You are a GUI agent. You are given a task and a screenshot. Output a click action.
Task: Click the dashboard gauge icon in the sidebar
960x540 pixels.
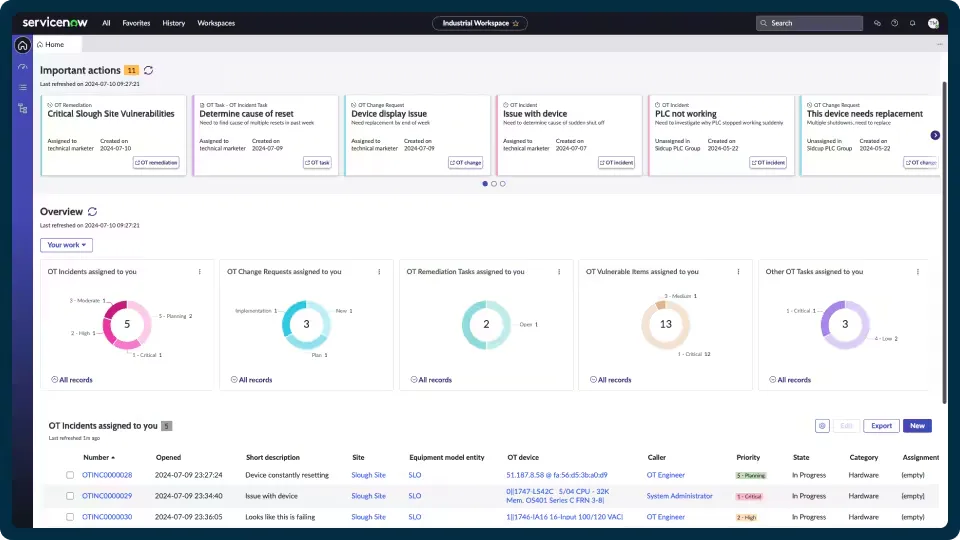tap(22, 67)
